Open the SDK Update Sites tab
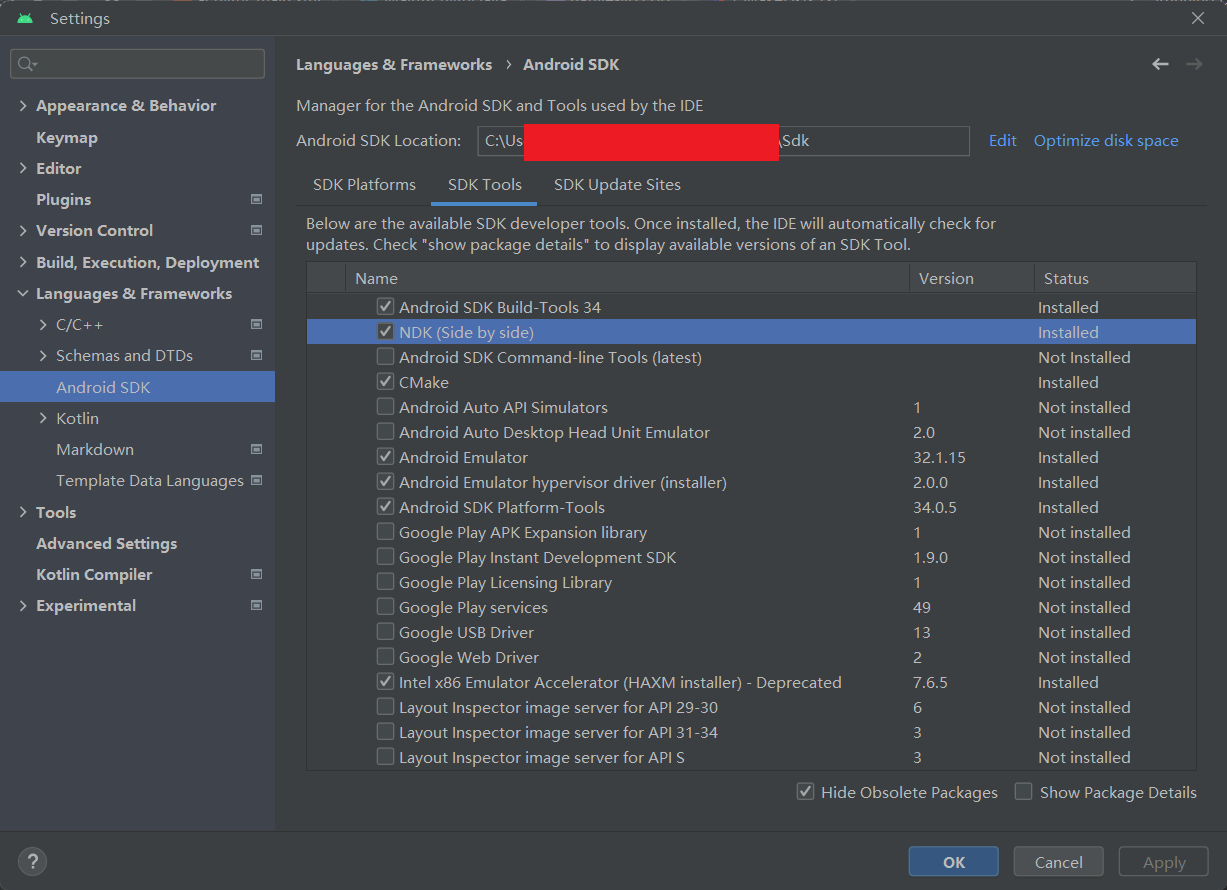1227x890 pixels. (x=617, y=184)
